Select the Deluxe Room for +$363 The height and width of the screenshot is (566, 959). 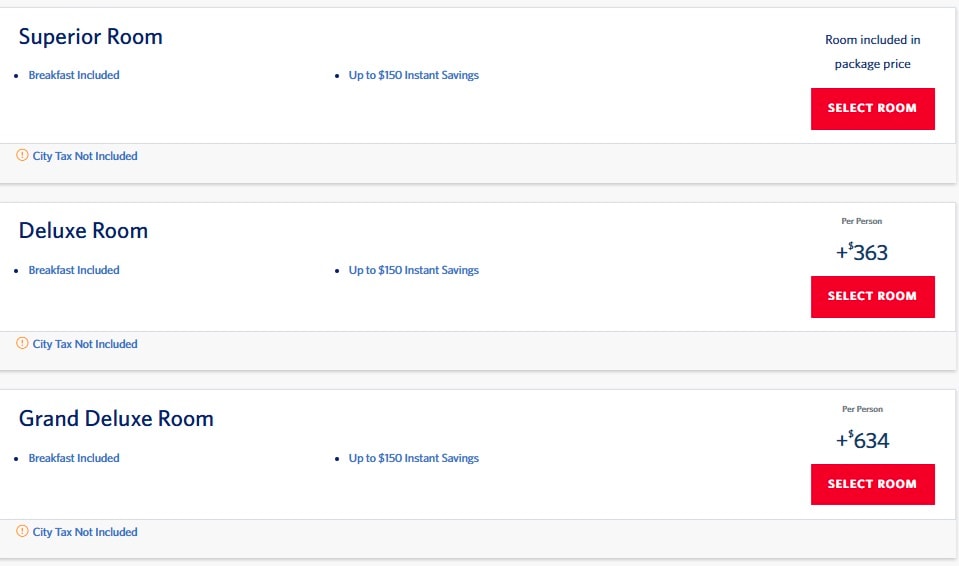873,297
